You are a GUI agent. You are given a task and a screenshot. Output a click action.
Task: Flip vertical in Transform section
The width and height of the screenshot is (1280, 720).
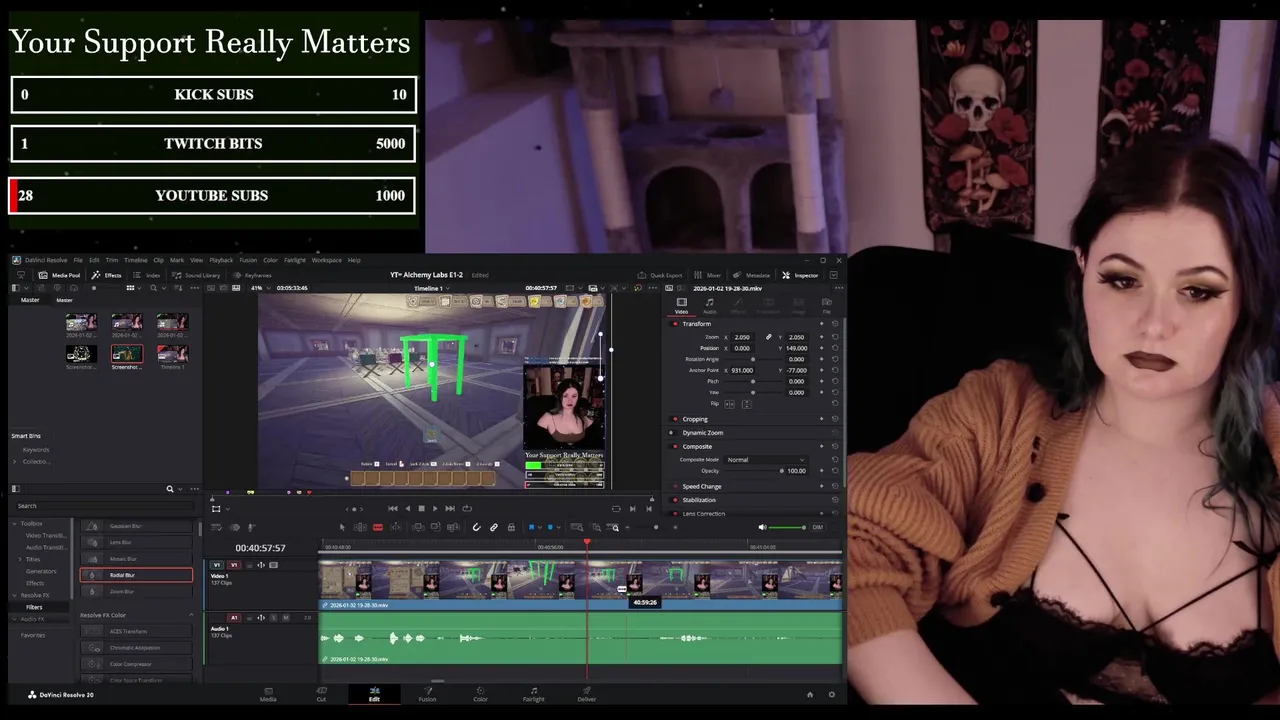pos(747,404)
